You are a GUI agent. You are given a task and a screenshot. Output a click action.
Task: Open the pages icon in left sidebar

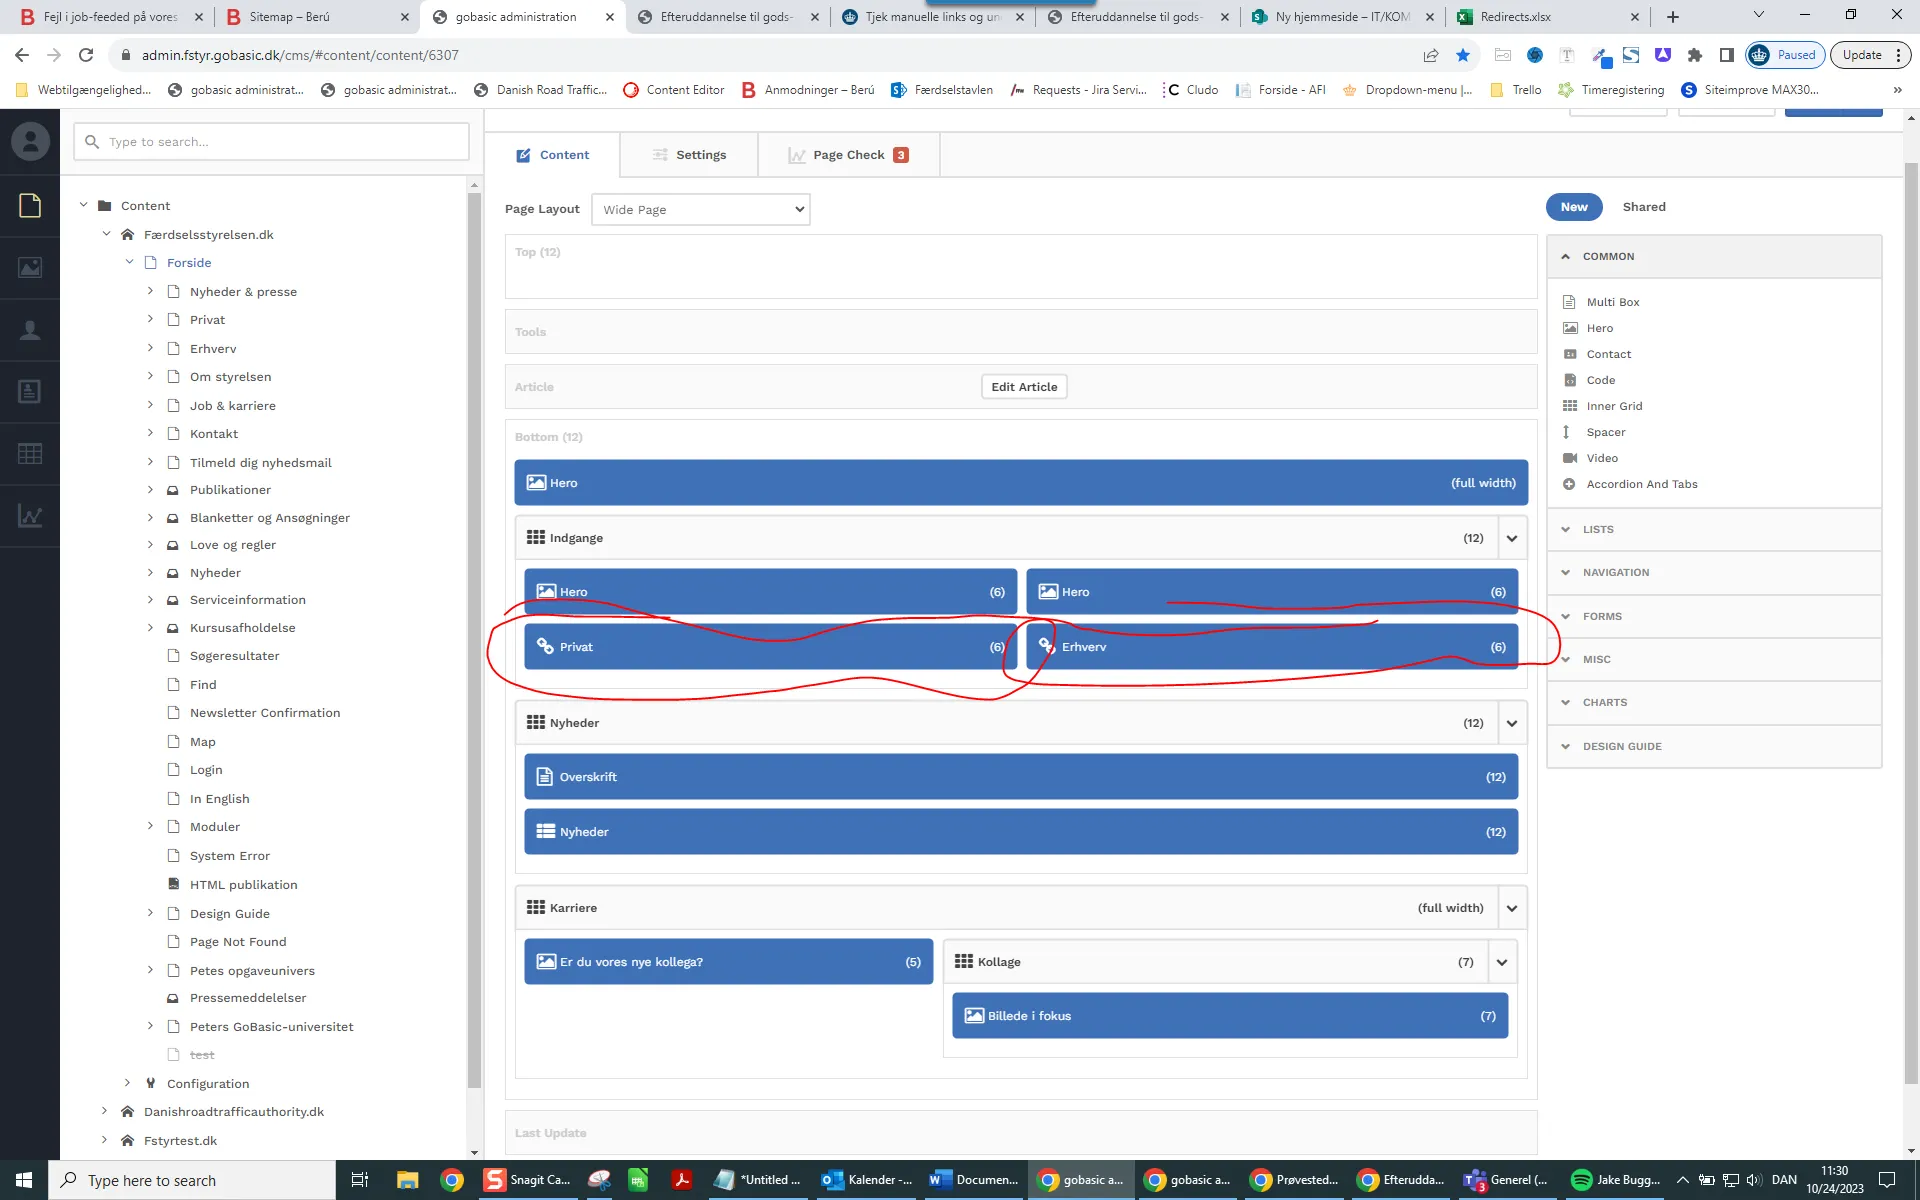coord(30,206)
